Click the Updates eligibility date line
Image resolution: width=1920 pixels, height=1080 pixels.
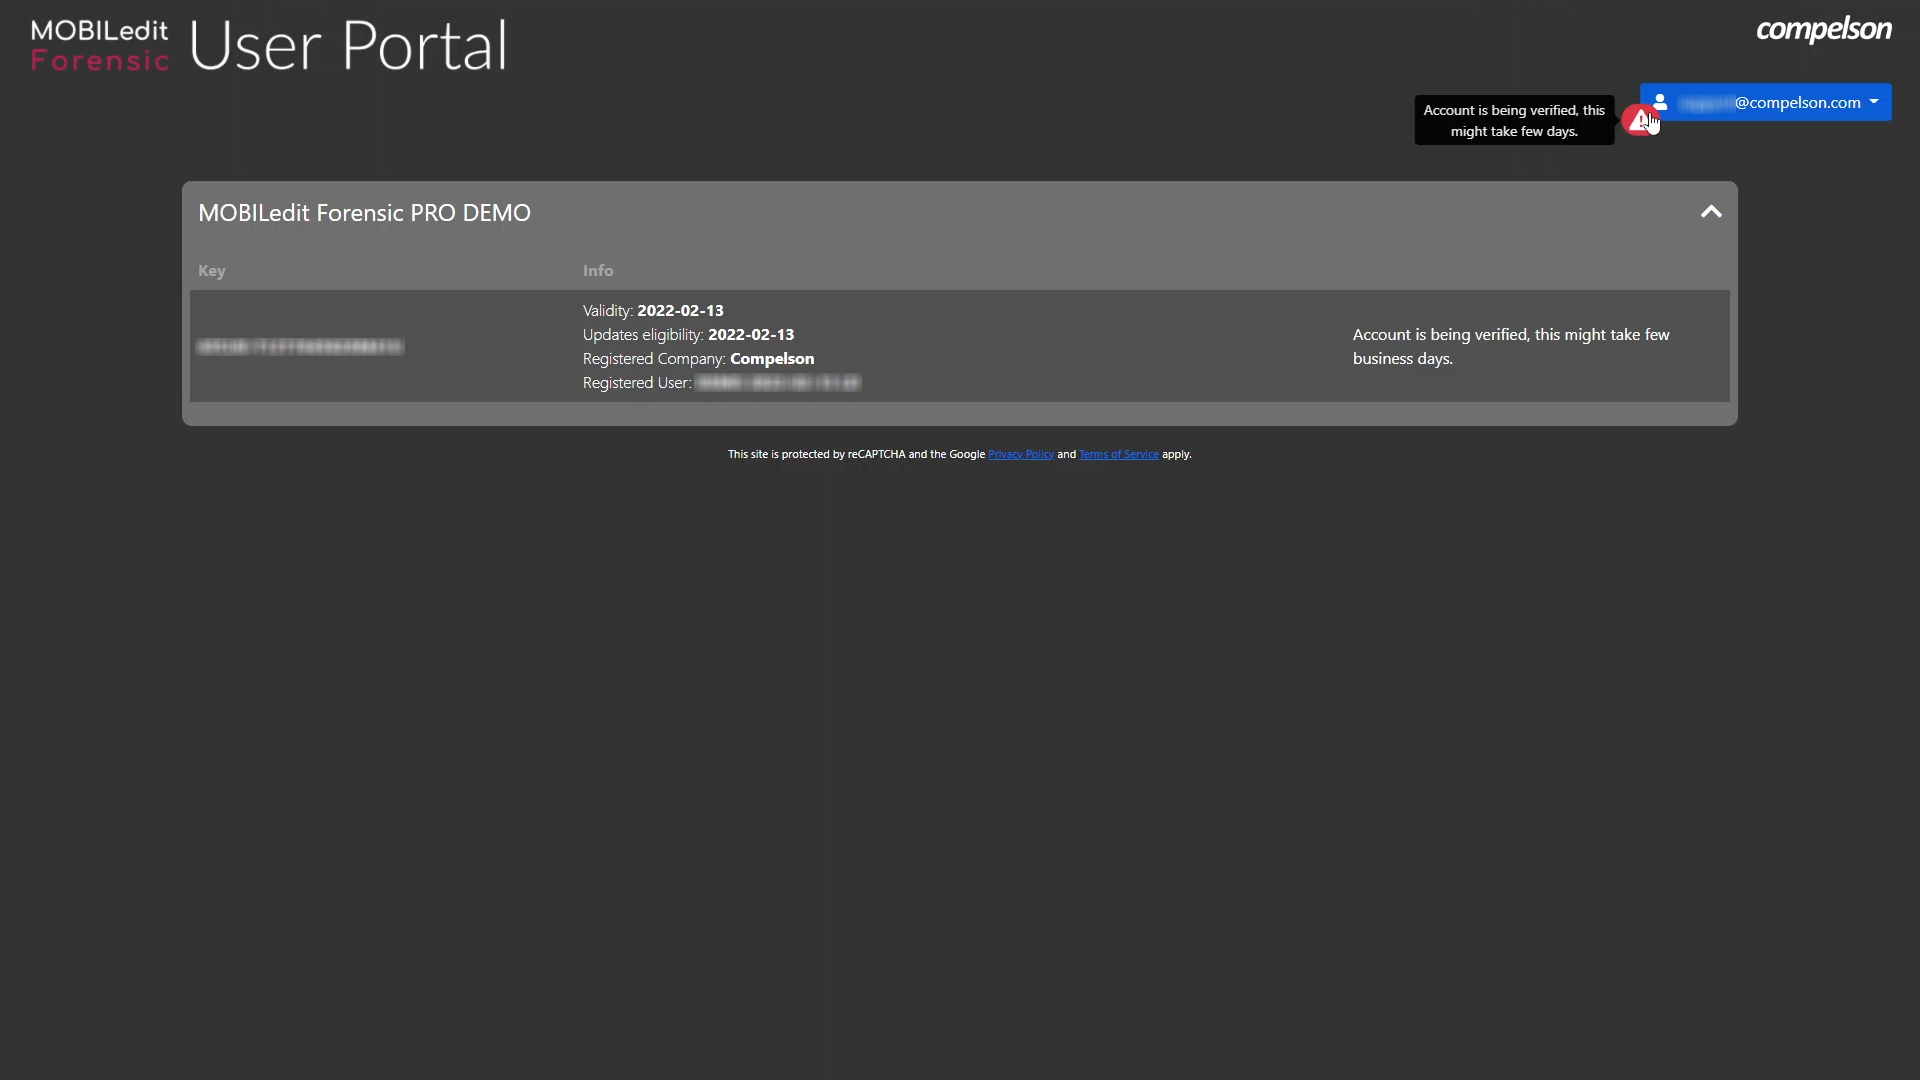point(689,335)
